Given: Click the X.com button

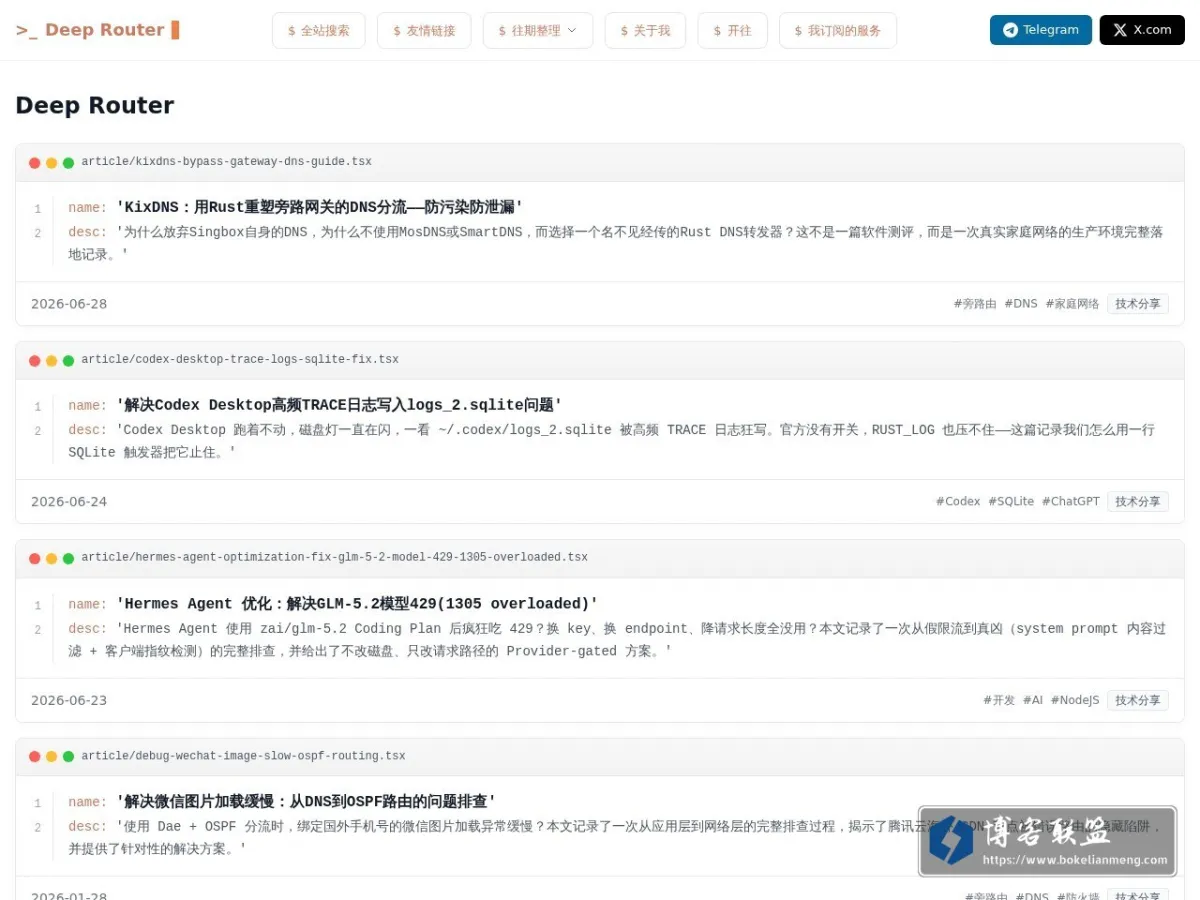Looking at the screenshot, I should point(1142,30).
